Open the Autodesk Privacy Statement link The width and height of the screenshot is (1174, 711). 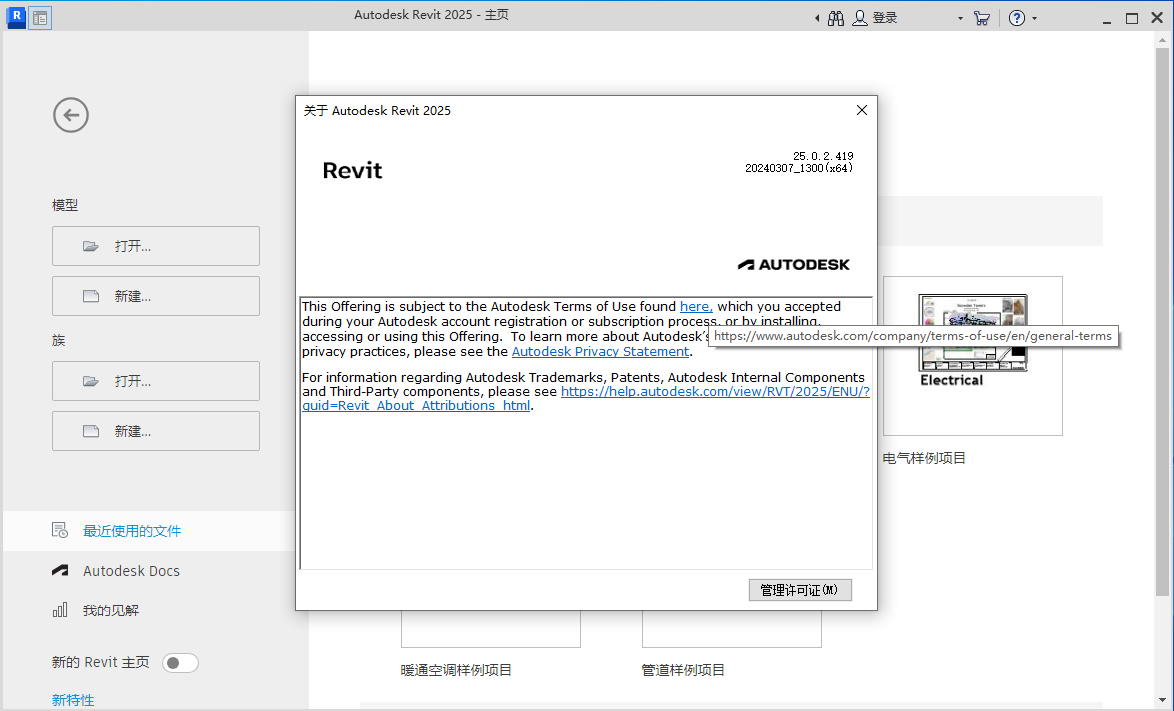600,352
